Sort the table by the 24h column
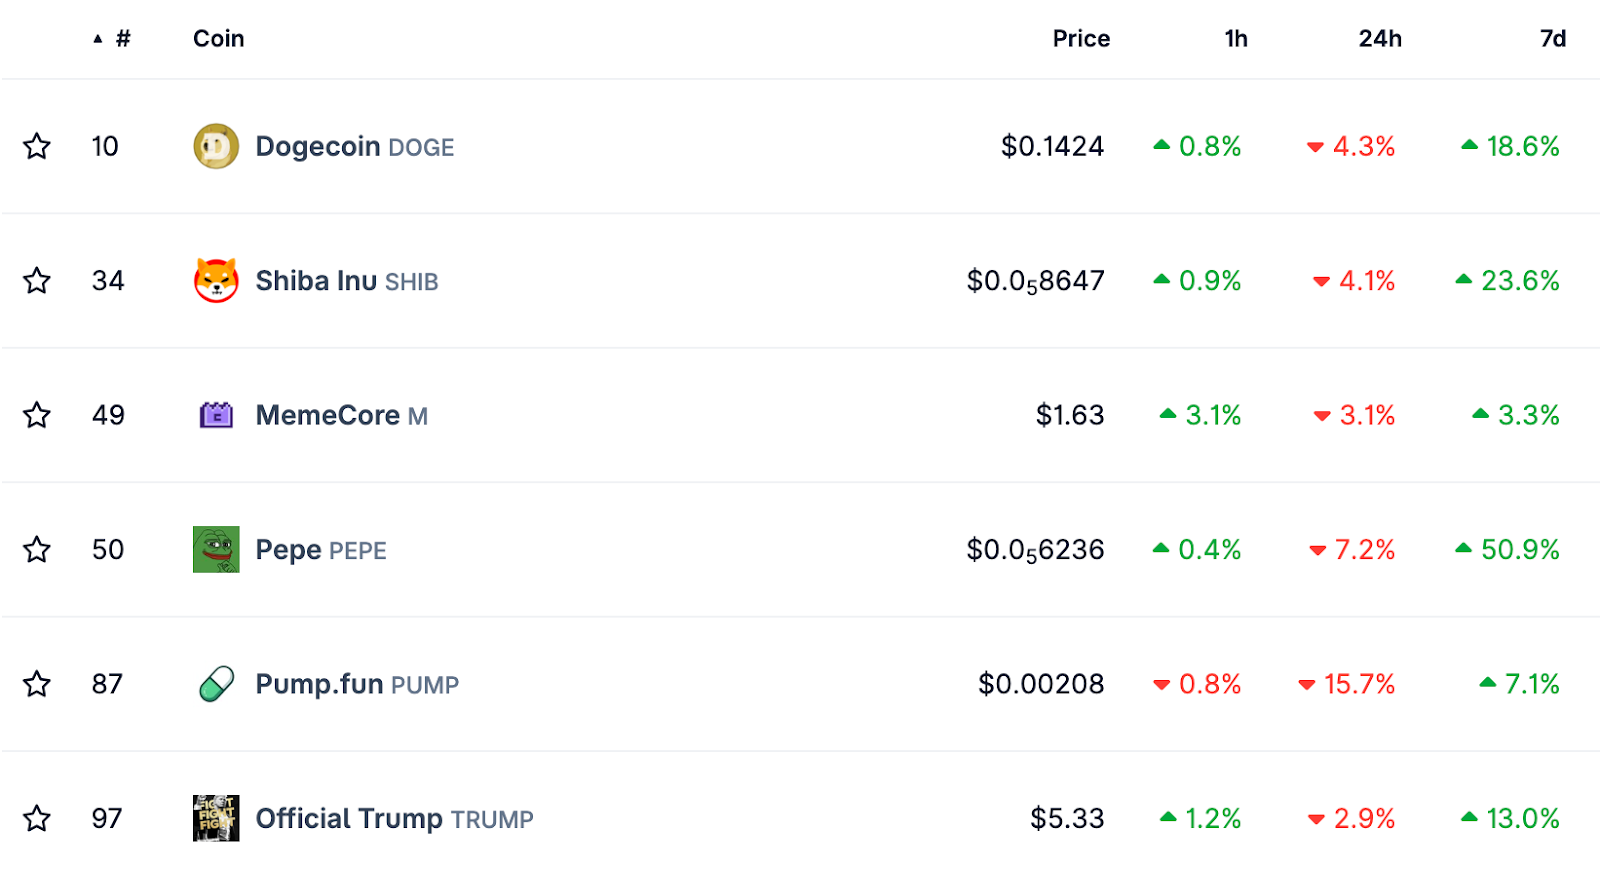This screenshot has height=869, width=1600. click(1380, 38)
